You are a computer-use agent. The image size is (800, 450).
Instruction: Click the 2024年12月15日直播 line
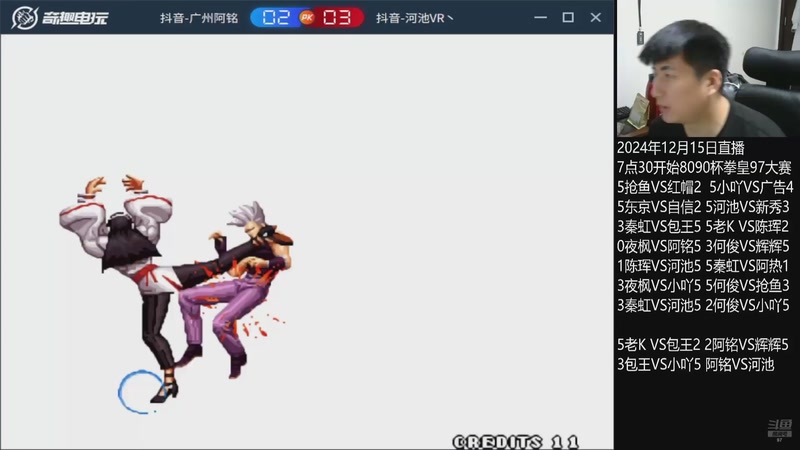(x=681, y=148)
